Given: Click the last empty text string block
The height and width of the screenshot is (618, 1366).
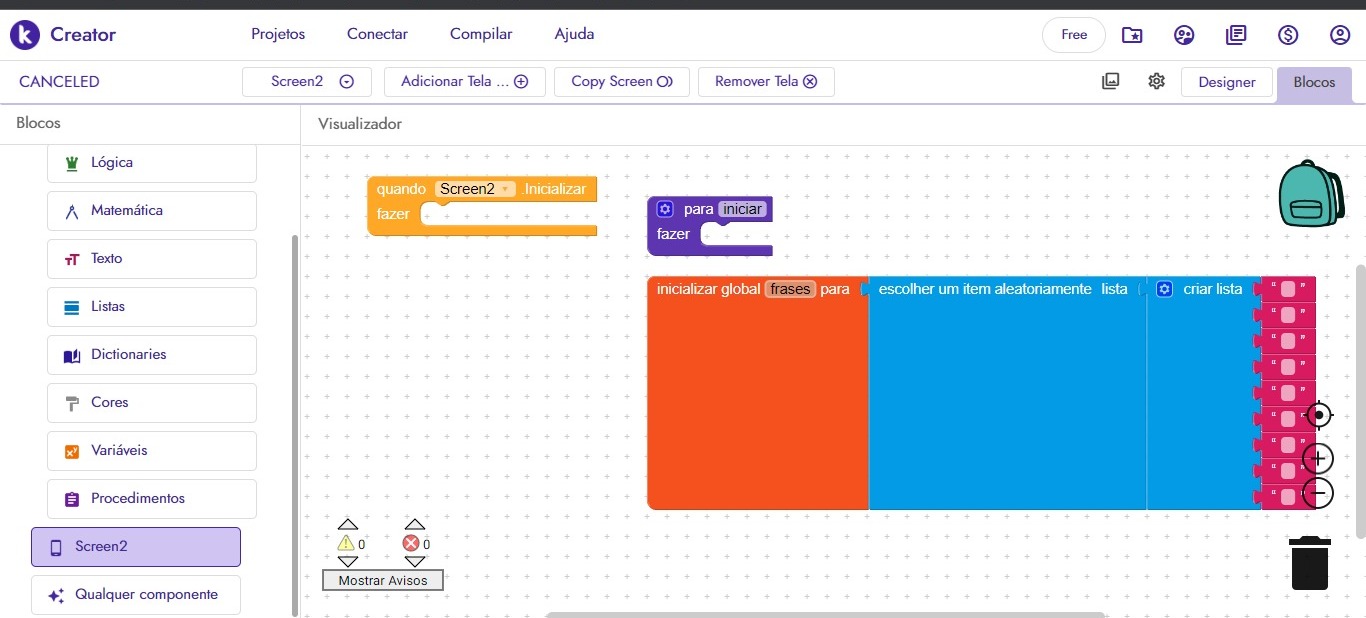Looking at the screenshot, I should coord(1288,496).
